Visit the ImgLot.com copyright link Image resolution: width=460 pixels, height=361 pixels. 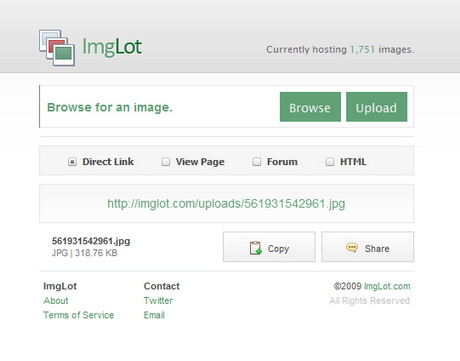coord(387,286)
